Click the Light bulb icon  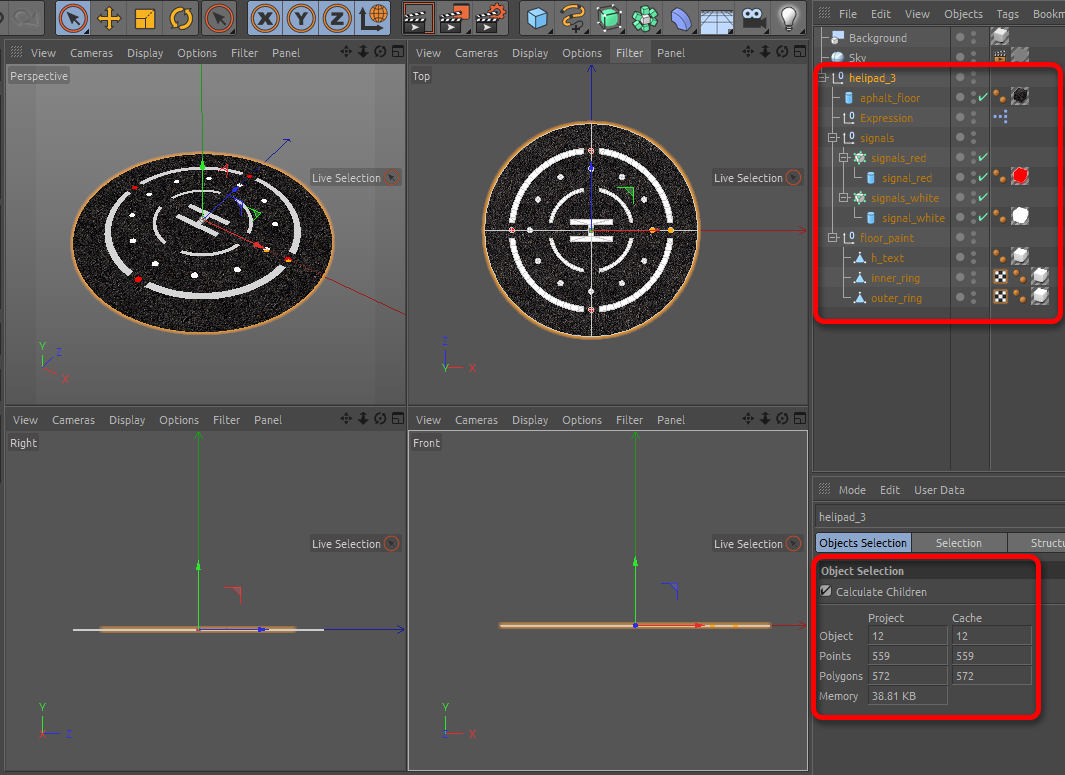pos(790,18)
